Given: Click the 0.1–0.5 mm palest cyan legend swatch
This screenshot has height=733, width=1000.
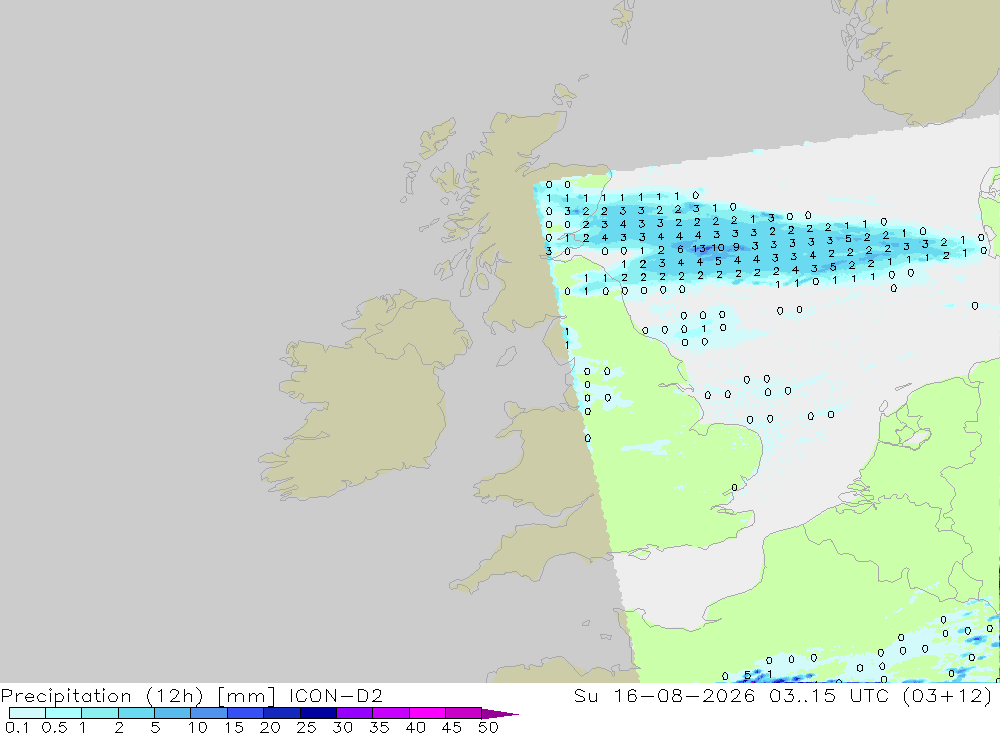Looking at the screenshot, I should click(x=27, y=713).
